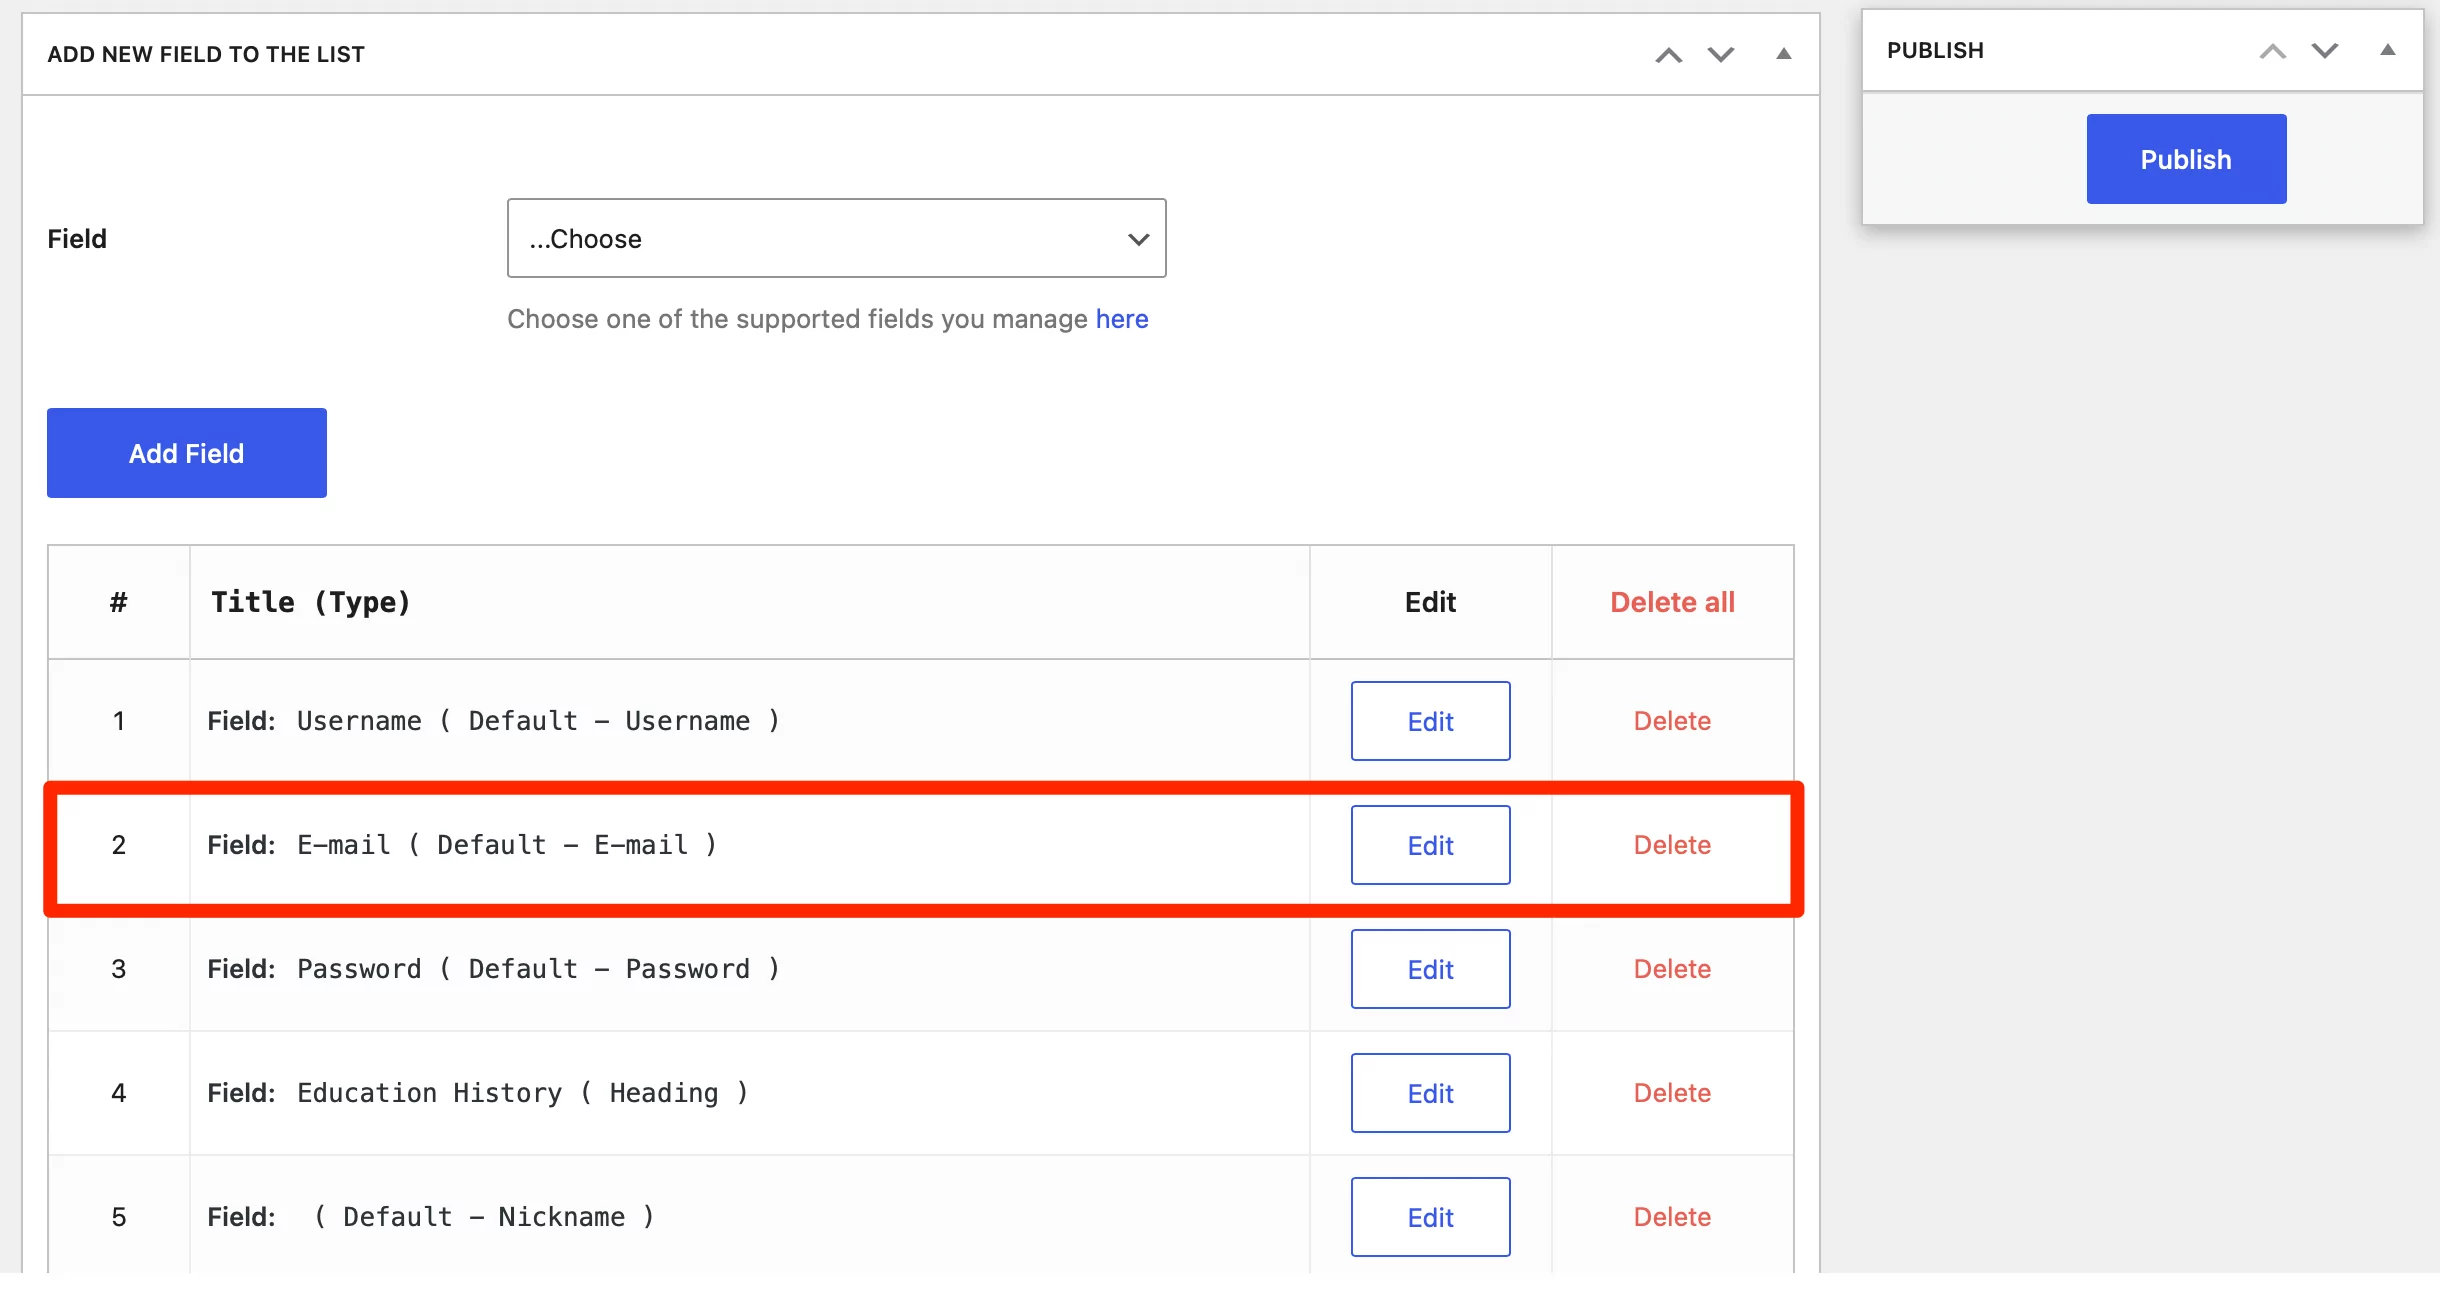Click the 'ADD NEW FIELD TO THE LIST' heading
The width and height of the screenshot is (2440, 1314).
[x=206, y=54]
